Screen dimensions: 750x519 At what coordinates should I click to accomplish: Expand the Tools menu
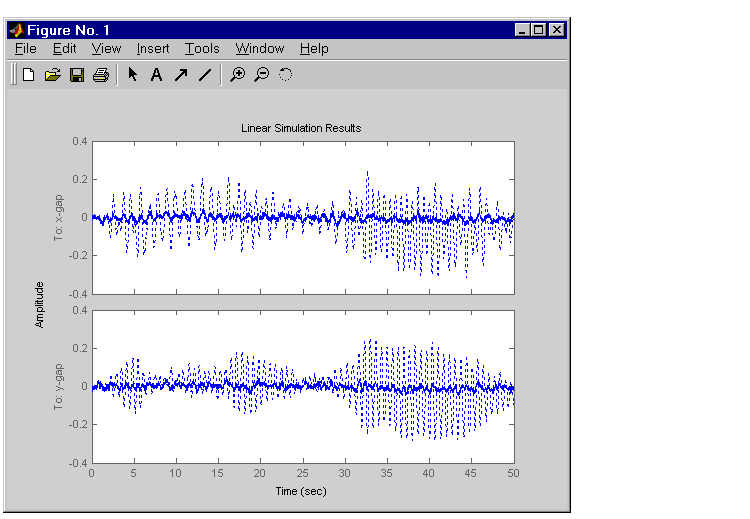pyautogui.click(x=202, y=48)
